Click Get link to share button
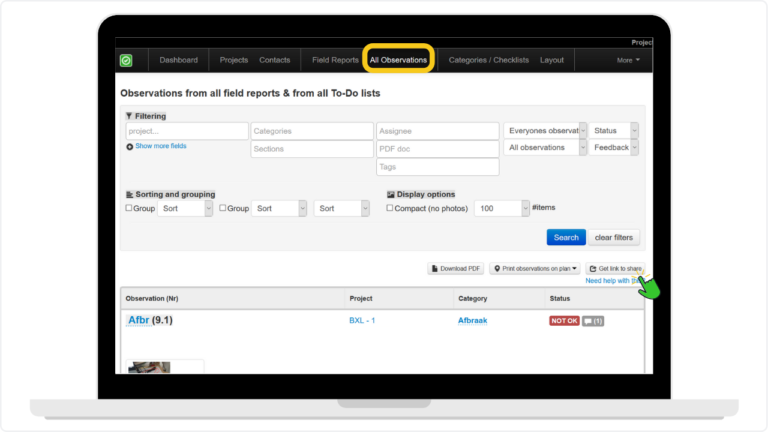This screenshot has height=432, width=768. click(614, 269)
